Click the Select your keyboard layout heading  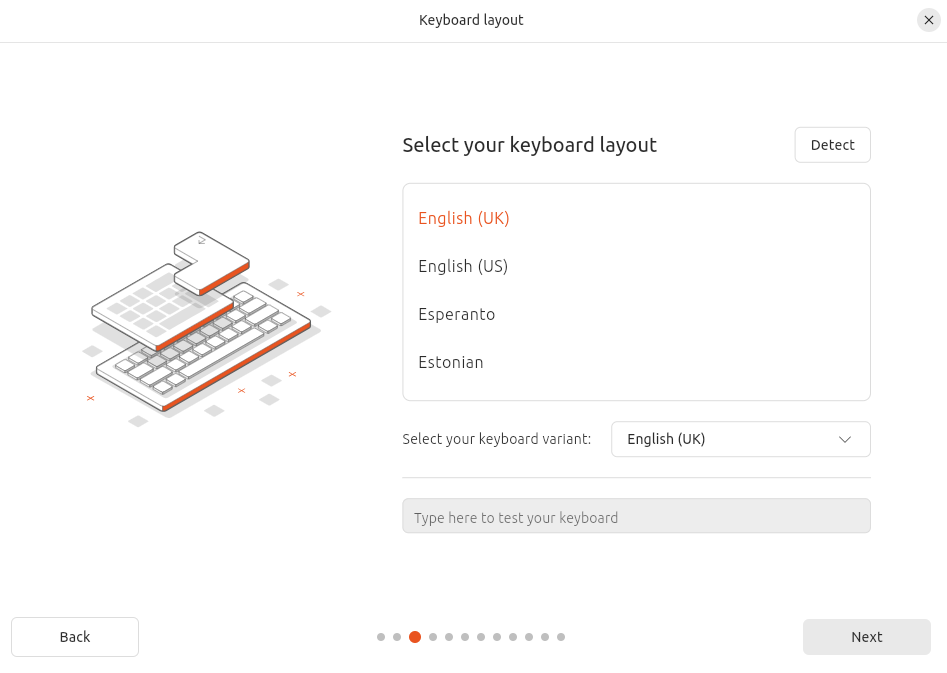(x=528, y=144)
